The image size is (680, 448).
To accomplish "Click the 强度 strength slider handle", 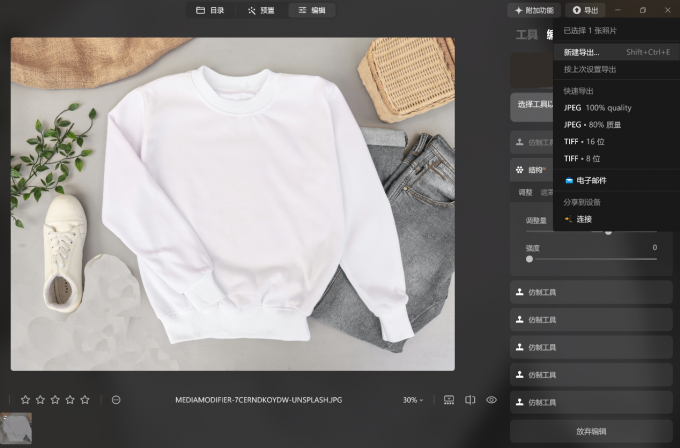I will pyautogui.click(x=529, y=259).
